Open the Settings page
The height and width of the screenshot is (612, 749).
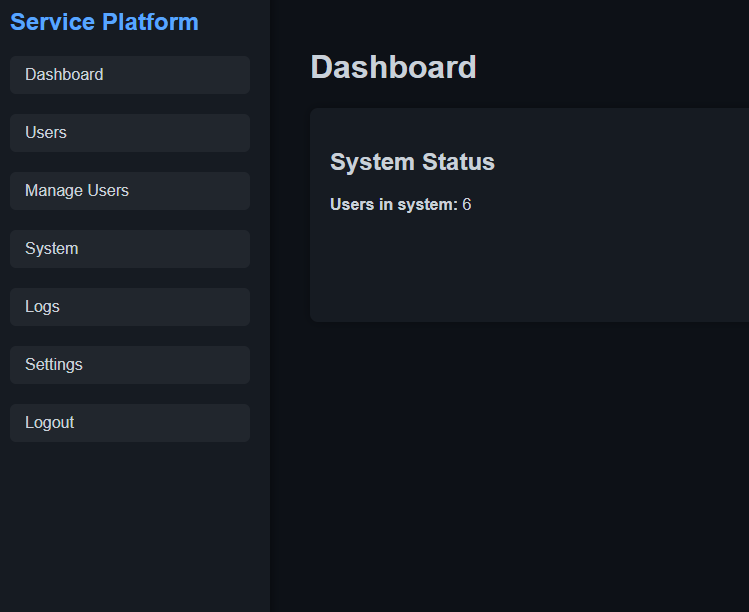click(130, 365)
